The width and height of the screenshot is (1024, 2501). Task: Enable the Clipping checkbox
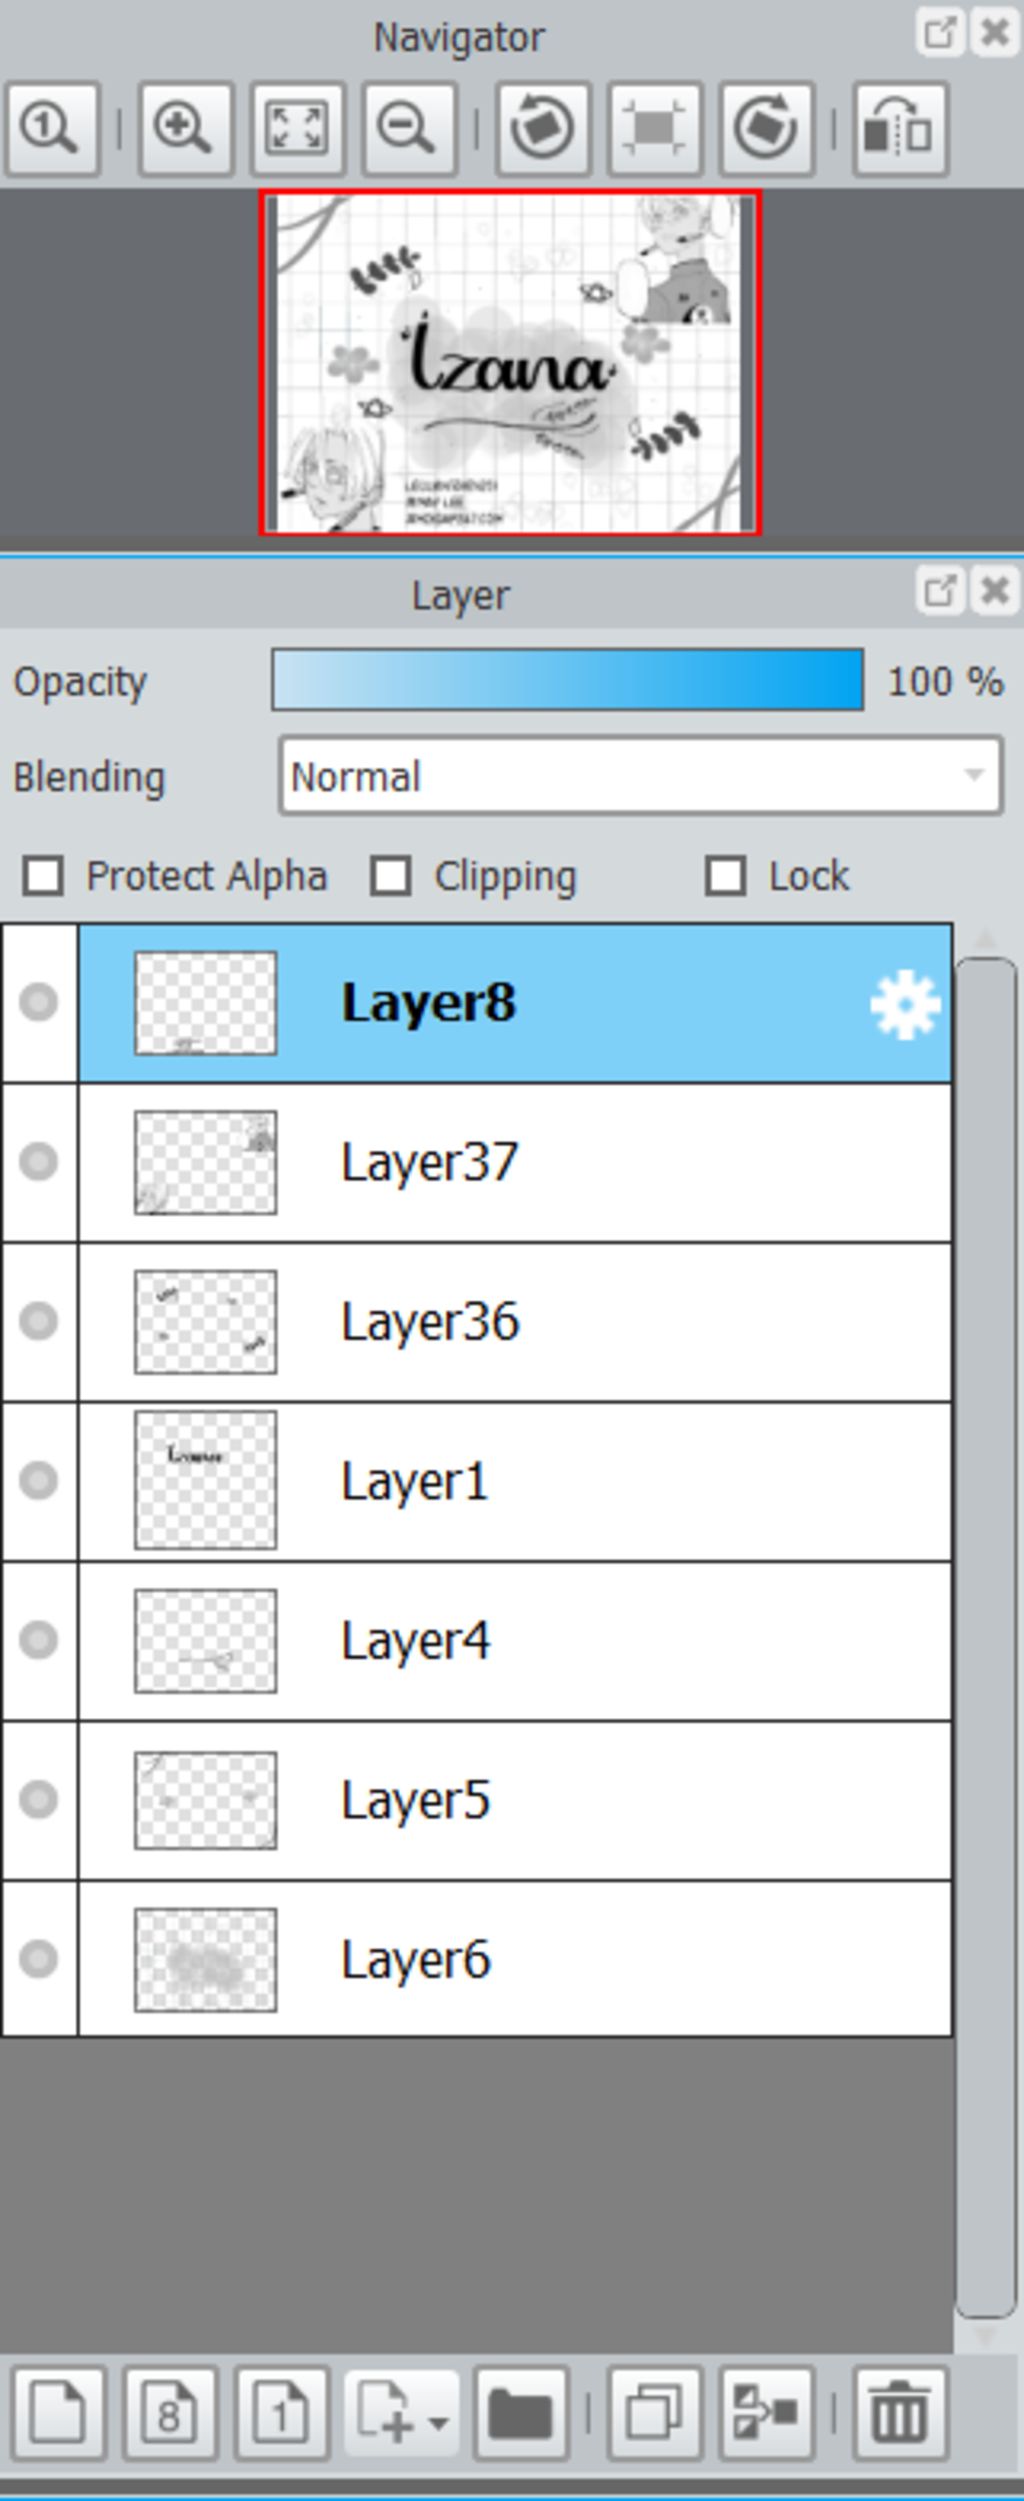(x=390, y=876)
